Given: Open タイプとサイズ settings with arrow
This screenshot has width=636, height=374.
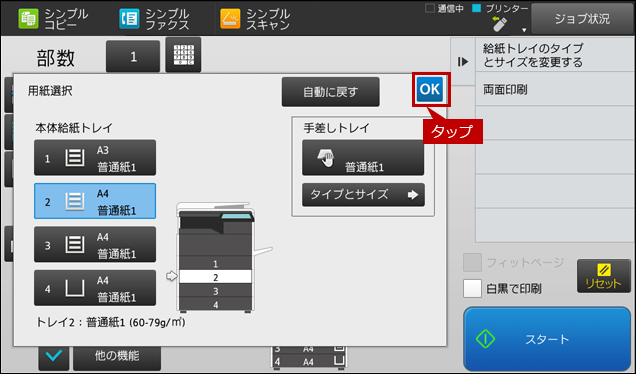Looking at the screenshot, I should click(x=363, y=195).
